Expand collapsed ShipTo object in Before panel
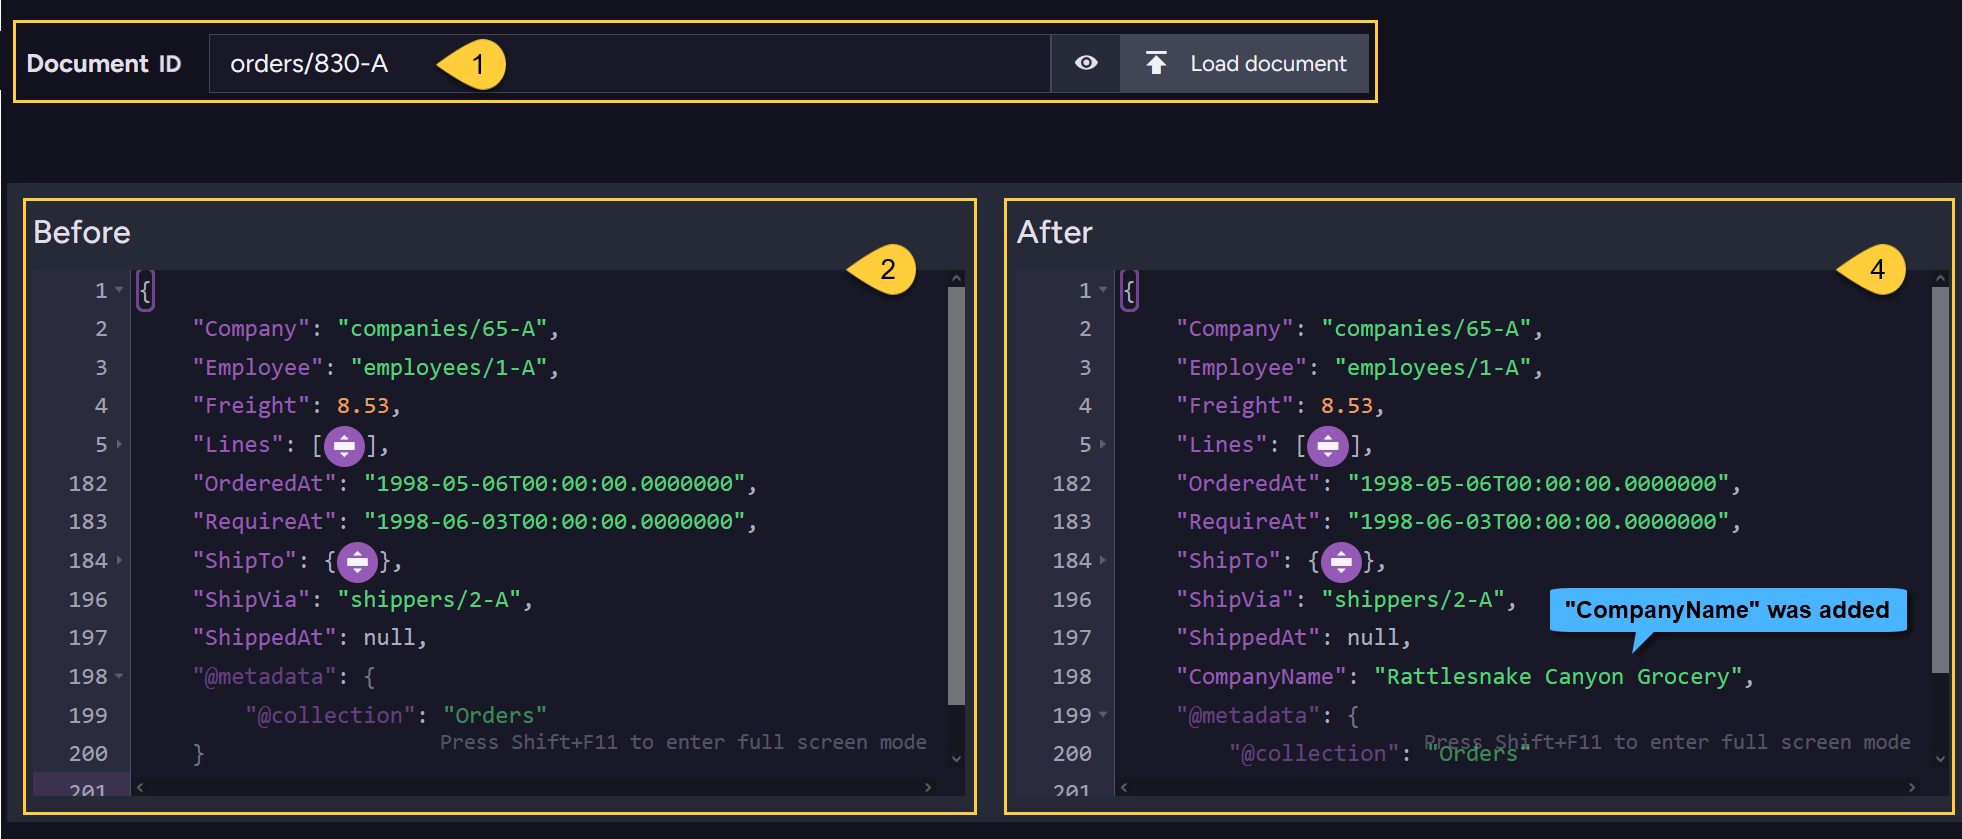Viewport: 1962px width, 839px height. tap(357, 562)
